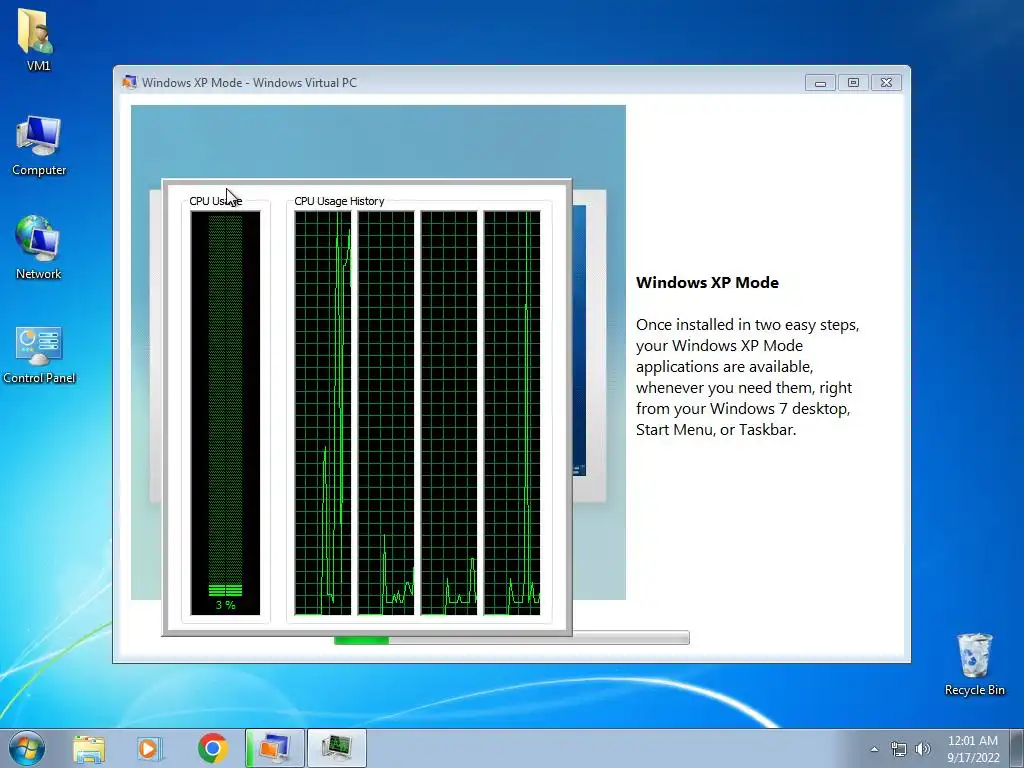
Task: Switch to Windows Virtual PC taskbar button
Action: (x=275, y=748)
